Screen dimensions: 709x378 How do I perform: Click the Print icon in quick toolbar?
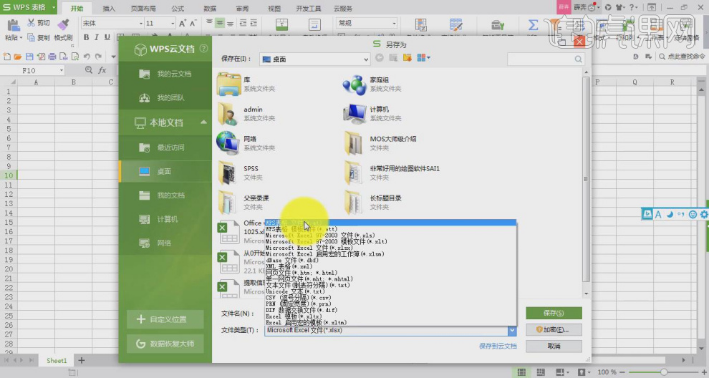(52, 57)
